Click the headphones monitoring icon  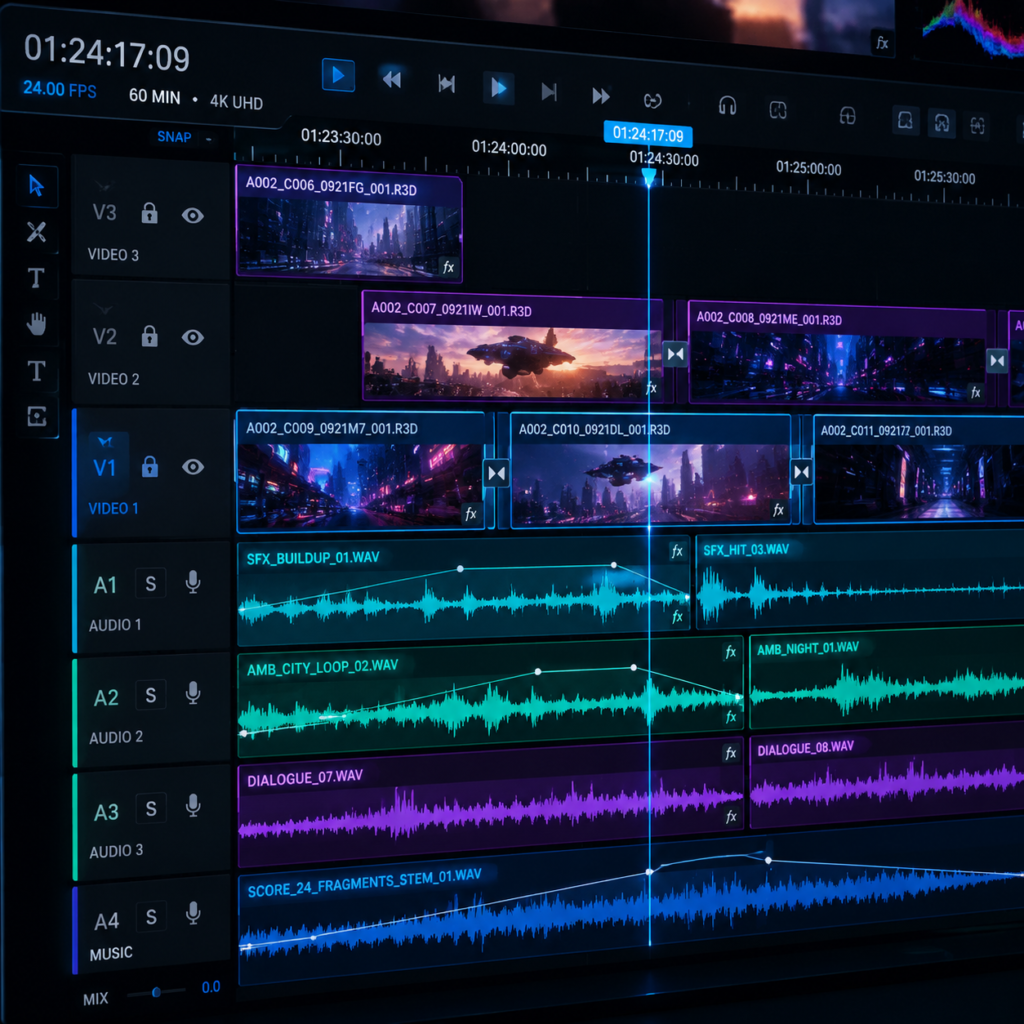pyautogui.click(x=728, y=105)
